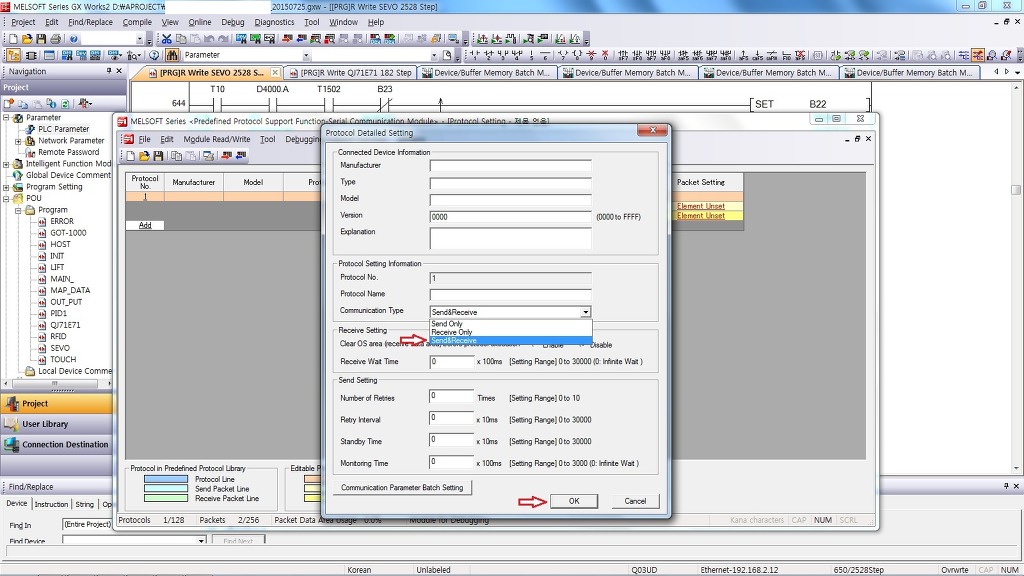
Task: Click the Communication Type dropdown arrow
Action: point(585,312)
